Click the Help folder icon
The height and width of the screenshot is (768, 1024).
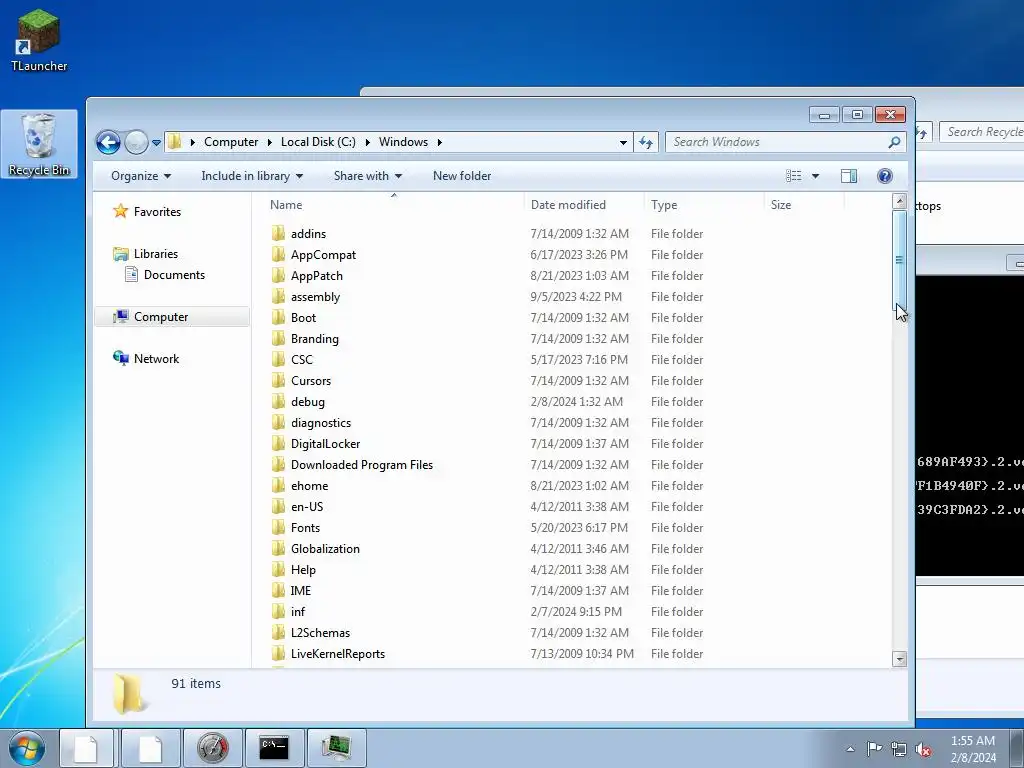[x=278, y=569]
